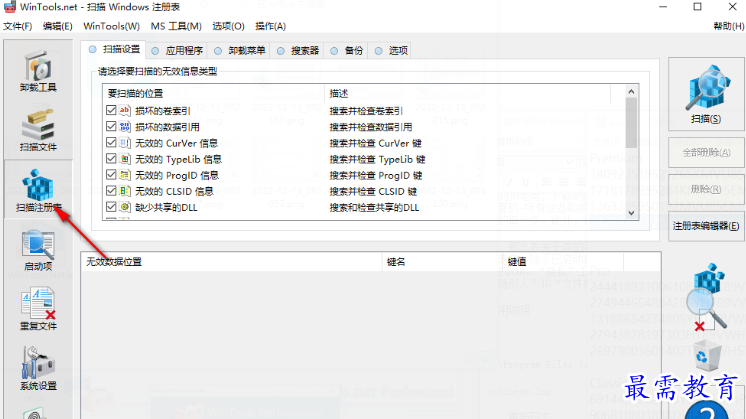Sort by 键值 column header

click(x=563, y=262)
